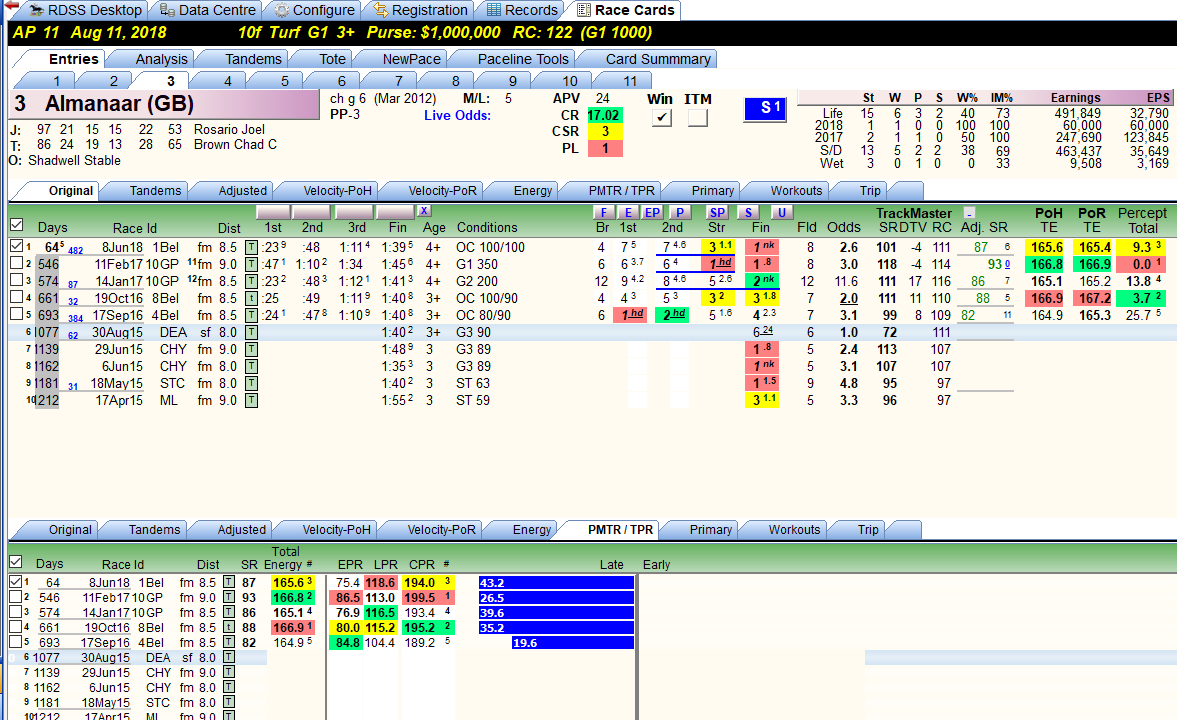
Task: Click the blue X button beside fraction columns
Action: pos(424,211)
